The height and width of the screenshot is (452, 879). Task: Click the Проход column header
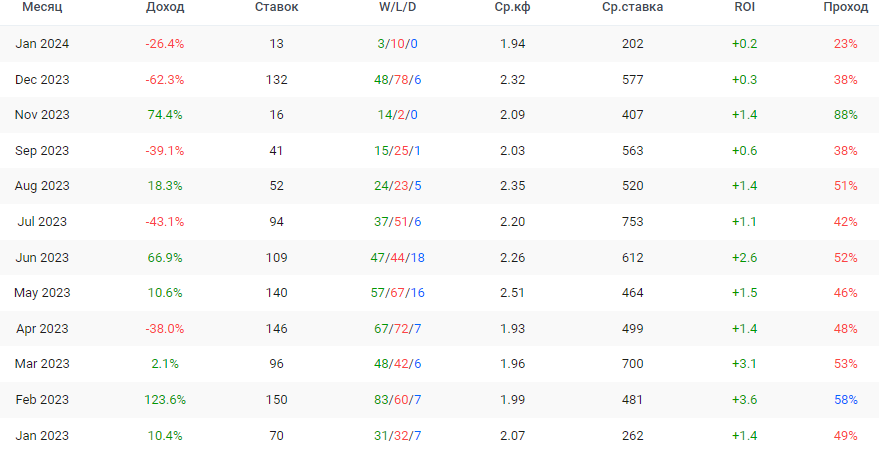click(845, 7)
